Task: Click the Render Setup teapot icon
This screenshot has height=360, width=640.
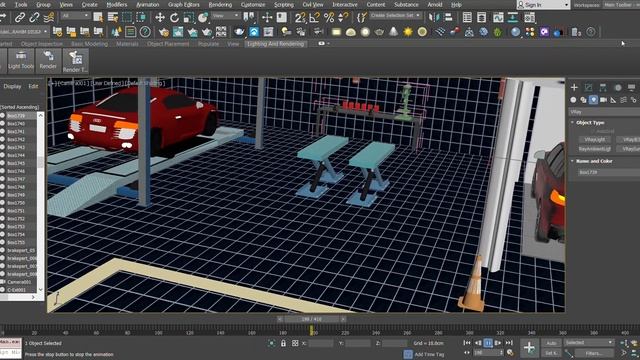Action: [164, 32]
